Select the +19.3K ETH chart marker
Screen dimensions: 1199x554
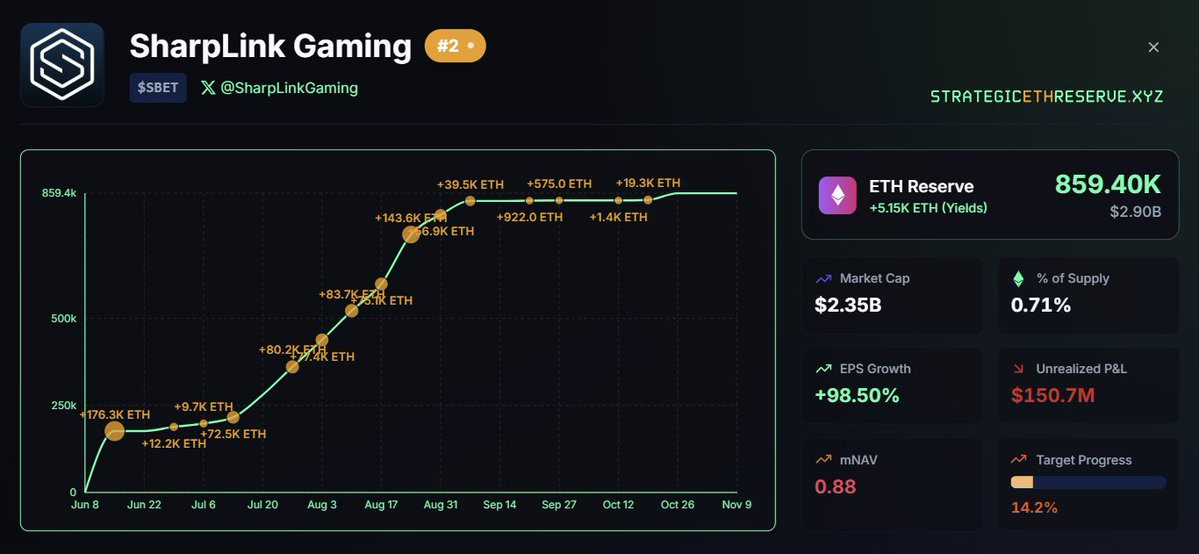(x=648, y=200)
